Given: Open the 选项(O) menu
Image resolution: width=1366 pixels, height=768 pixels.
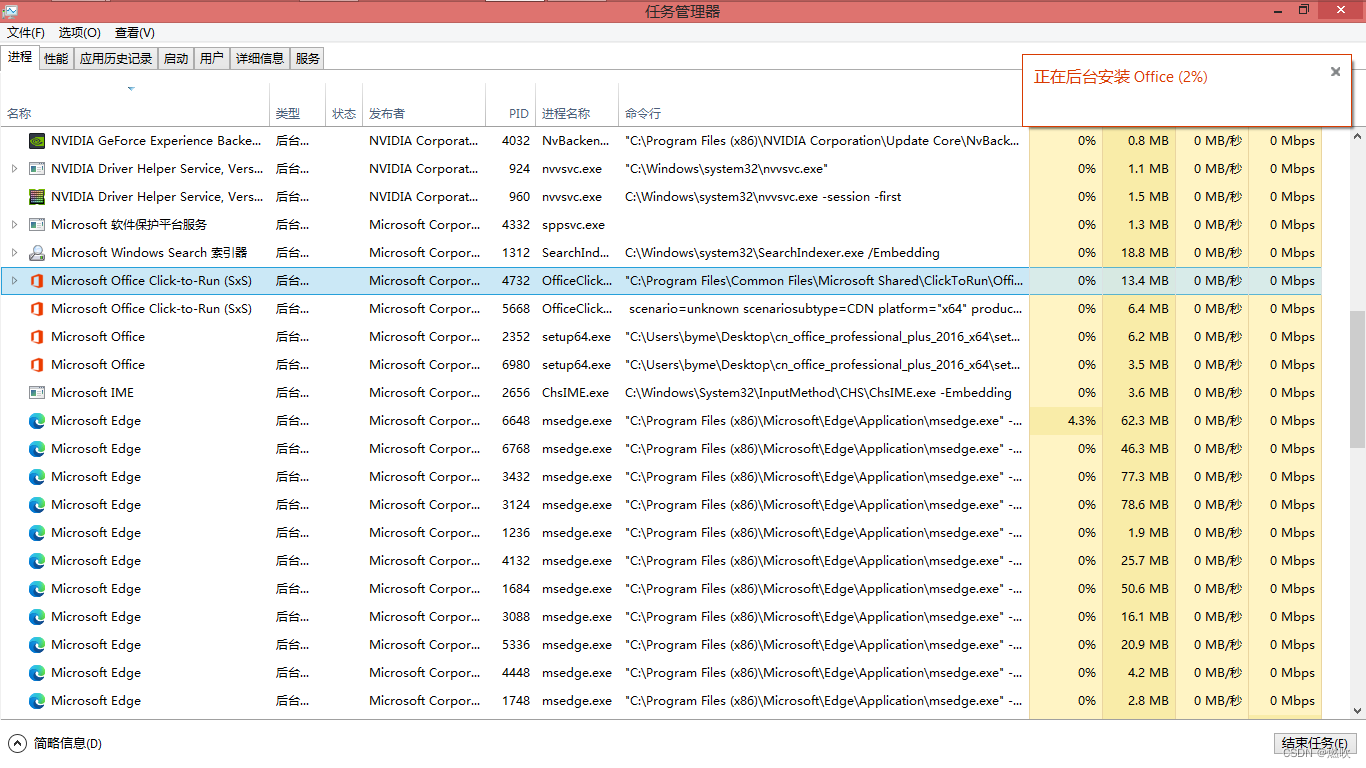Looking at the screenshot, I should 80,33.
